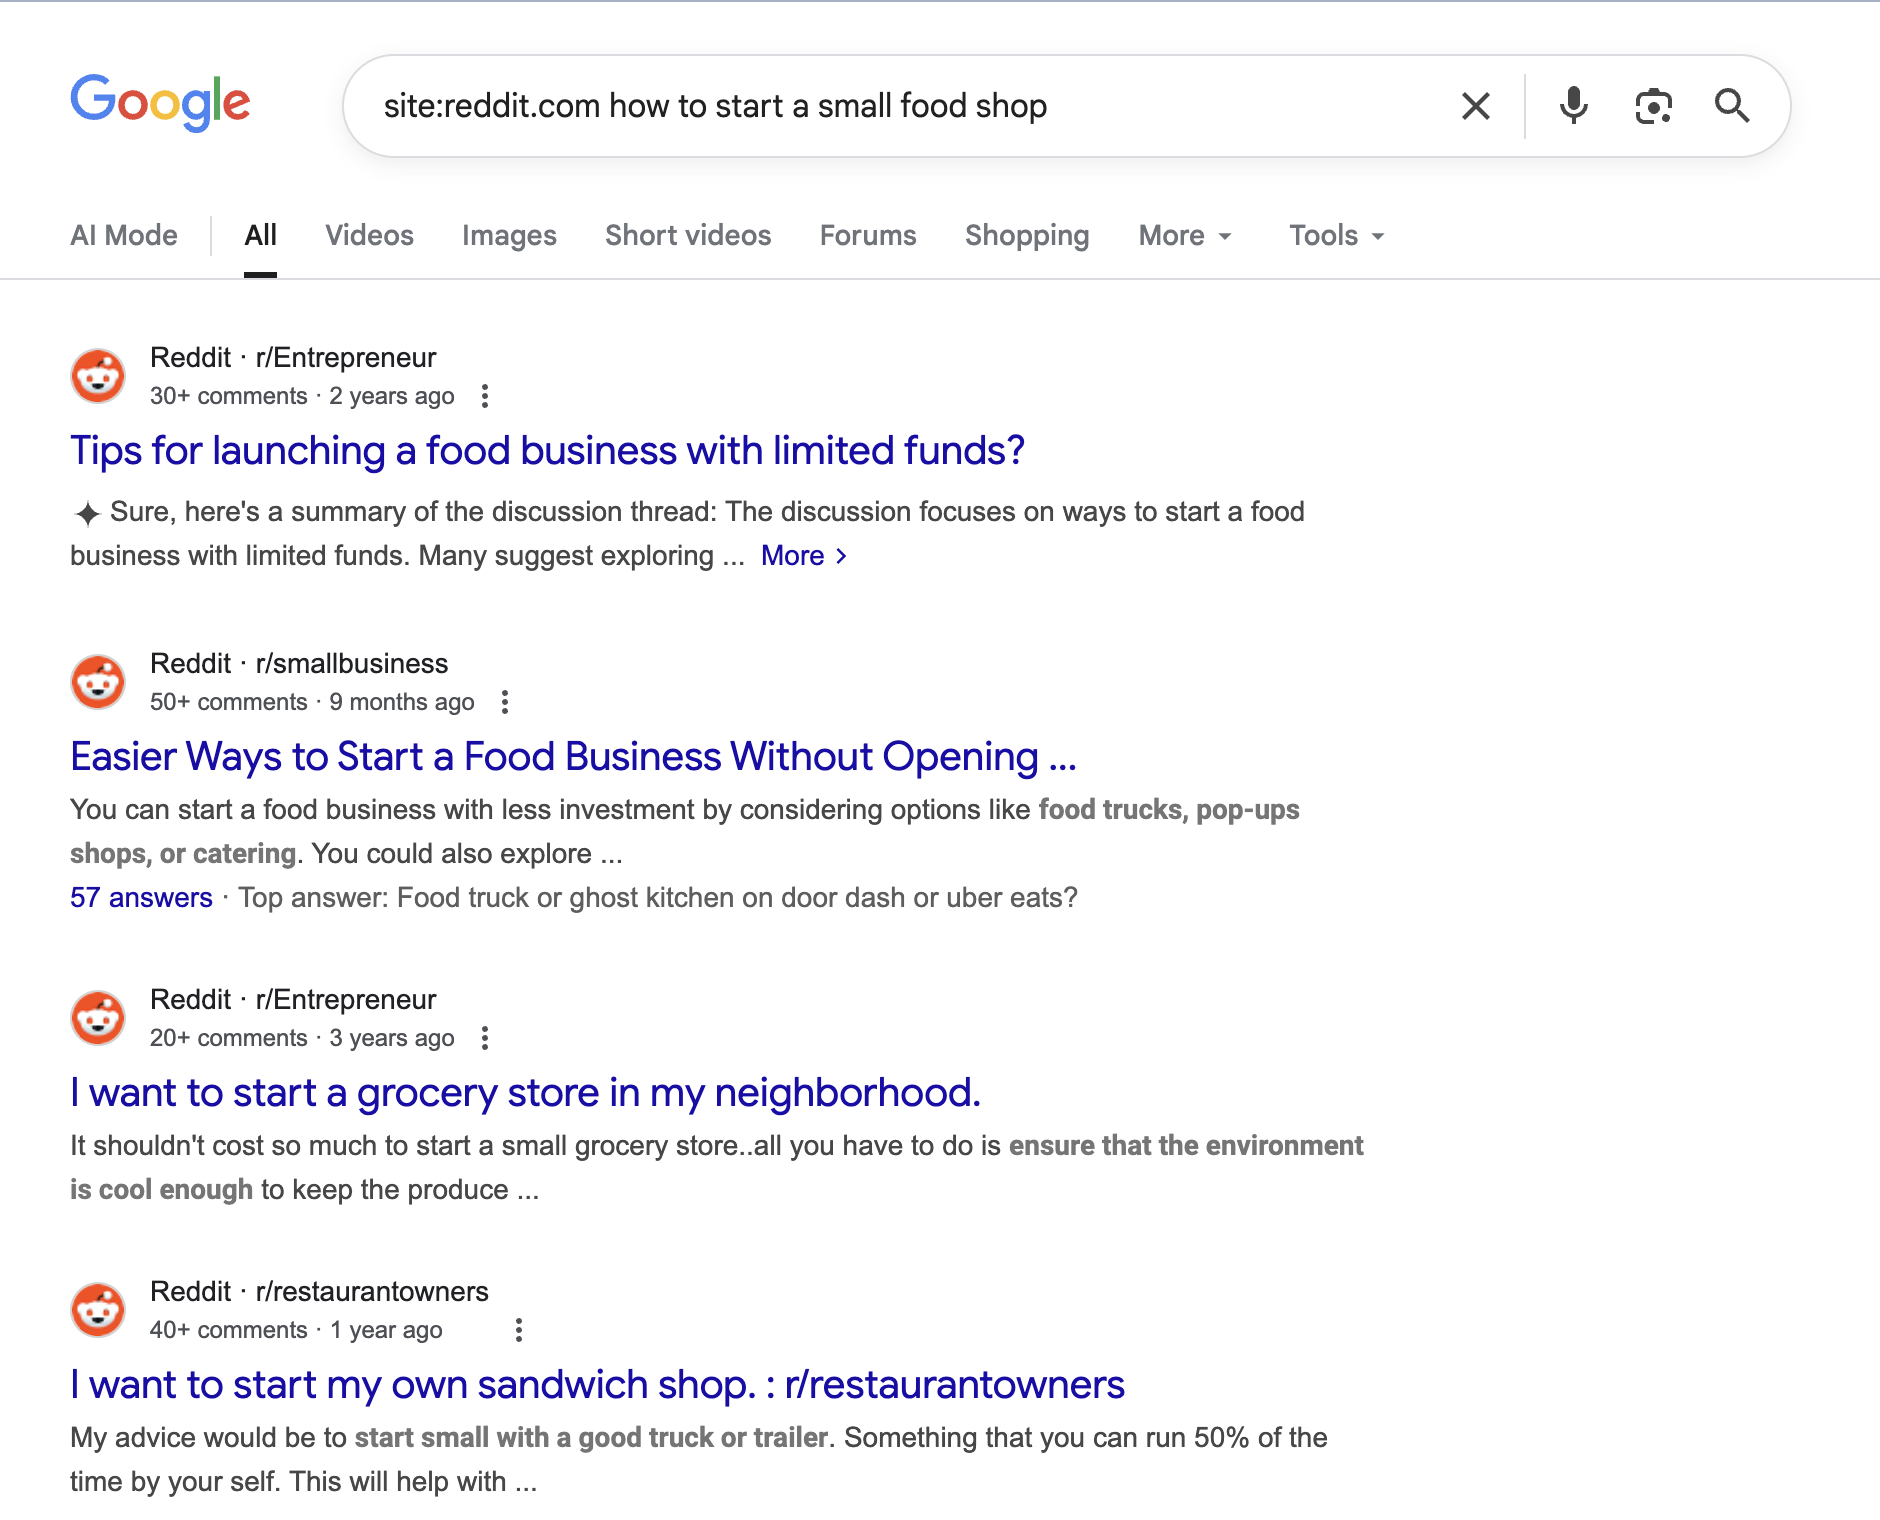Screen dimensions: 1880x1520
Task: Switch to the Forums tab
Action: click(867, 235)
